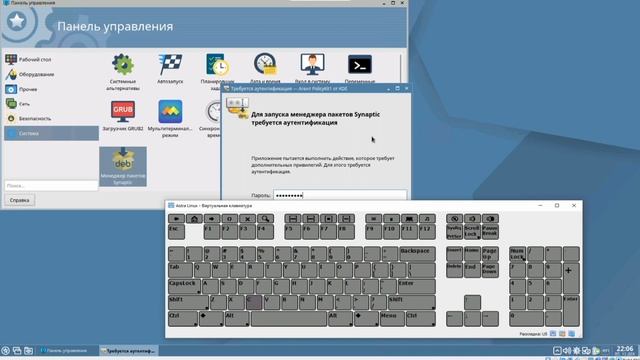Viewport: 640px width, 360px height.
Task: Toggle Num Lock on the virtual keyboard
Action: pyautogui.click(x=518, y=254)
